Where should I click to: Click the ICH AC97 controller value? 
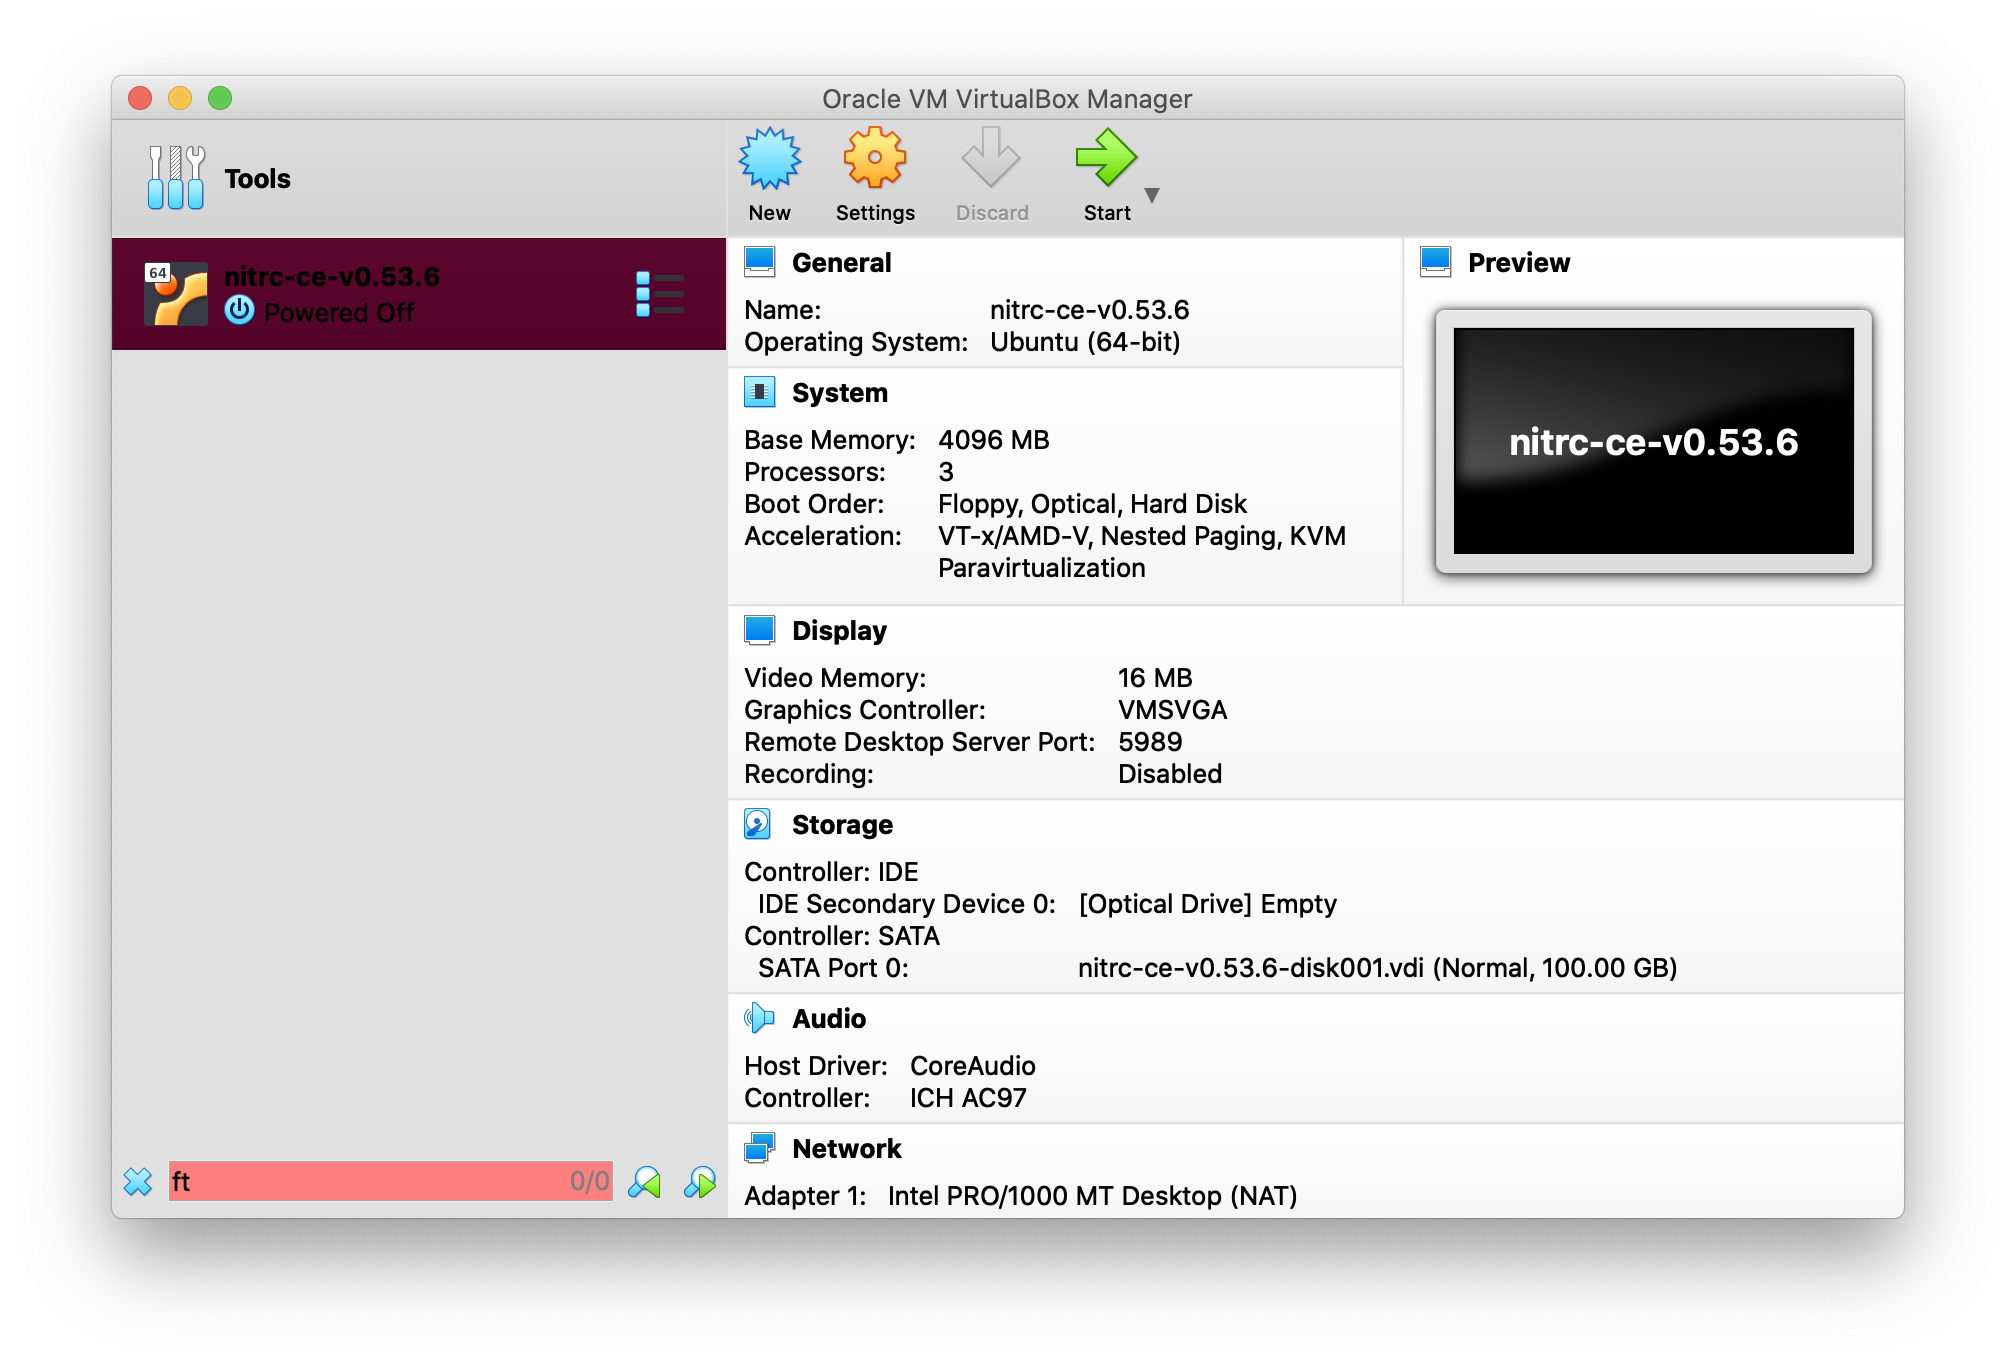968,1098
